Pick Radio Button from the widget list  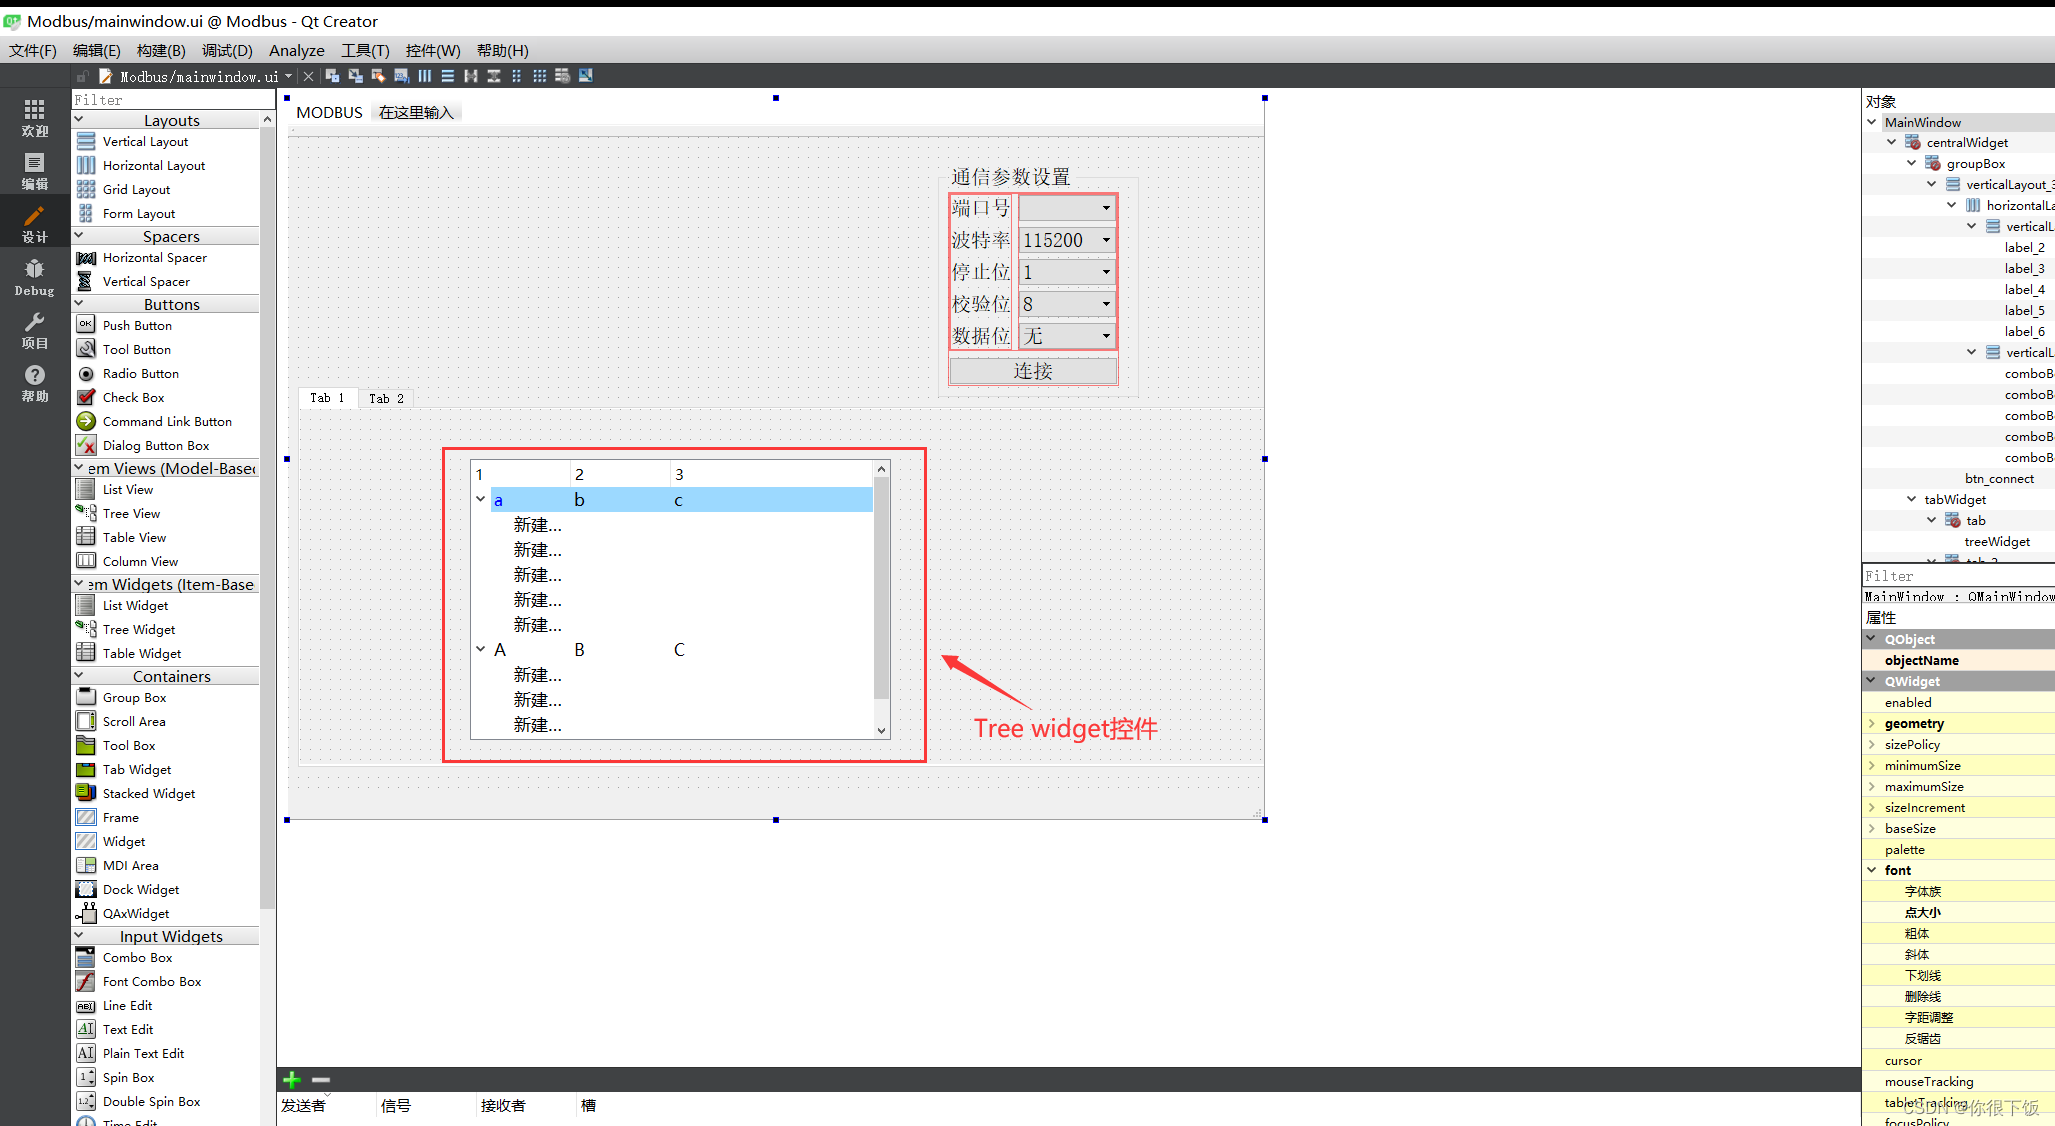[140, 373]
